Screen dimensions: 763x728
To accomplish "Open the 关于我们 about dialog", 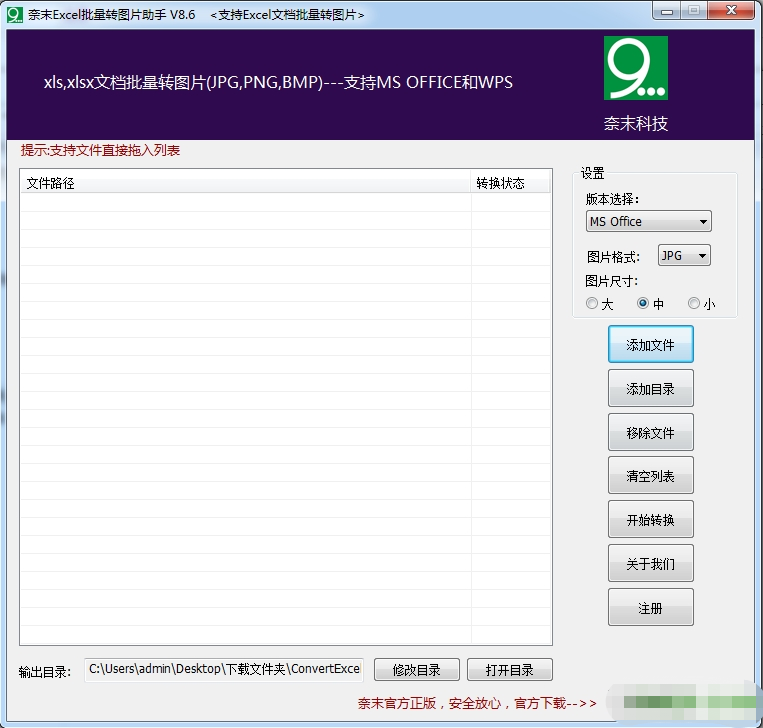I will point(650,564).
